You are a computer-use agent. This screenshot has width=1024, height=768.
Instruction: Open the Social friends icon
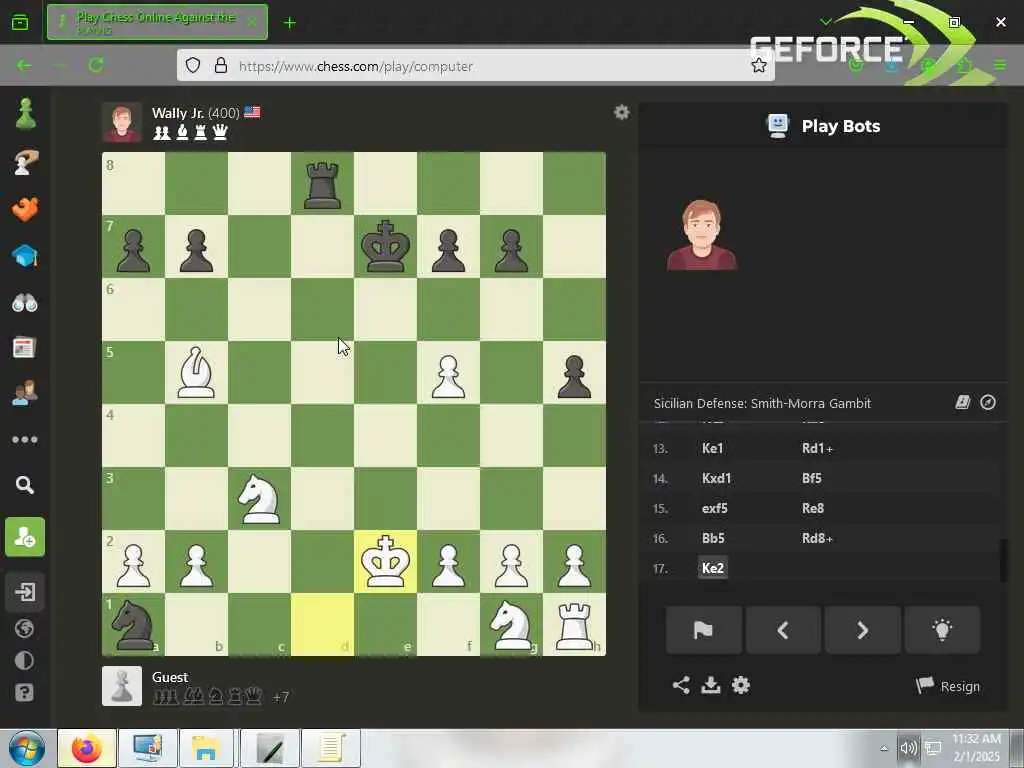click(25, 393)
